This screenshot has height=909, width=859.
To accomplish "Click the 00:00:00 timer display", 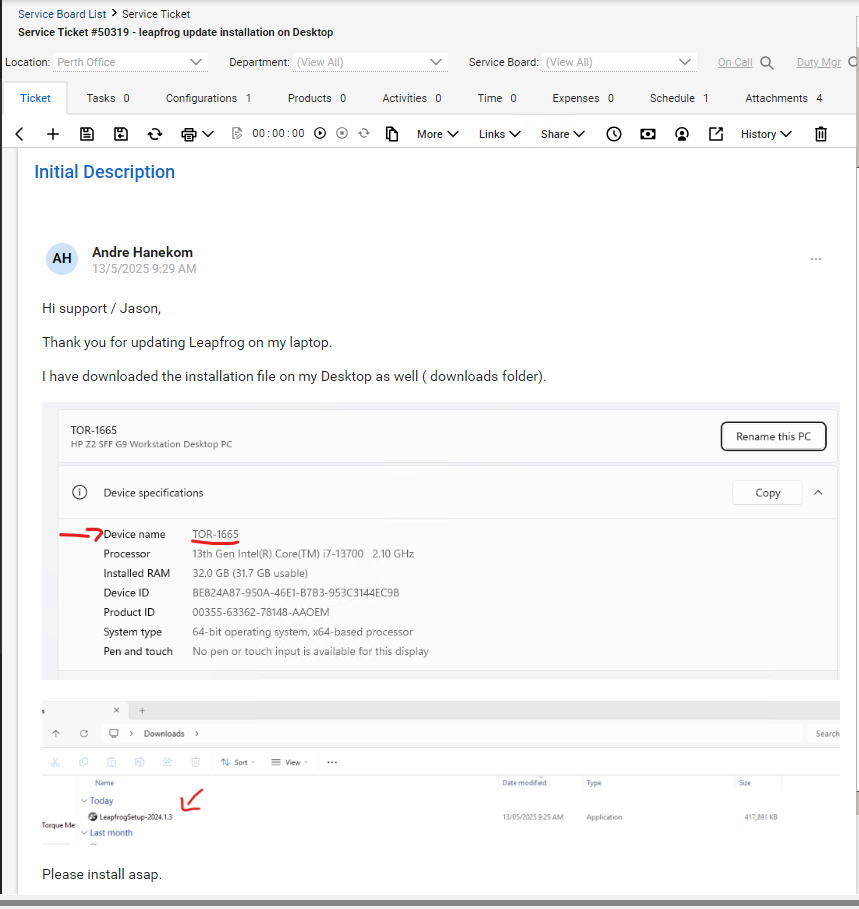I will [278, 134].
